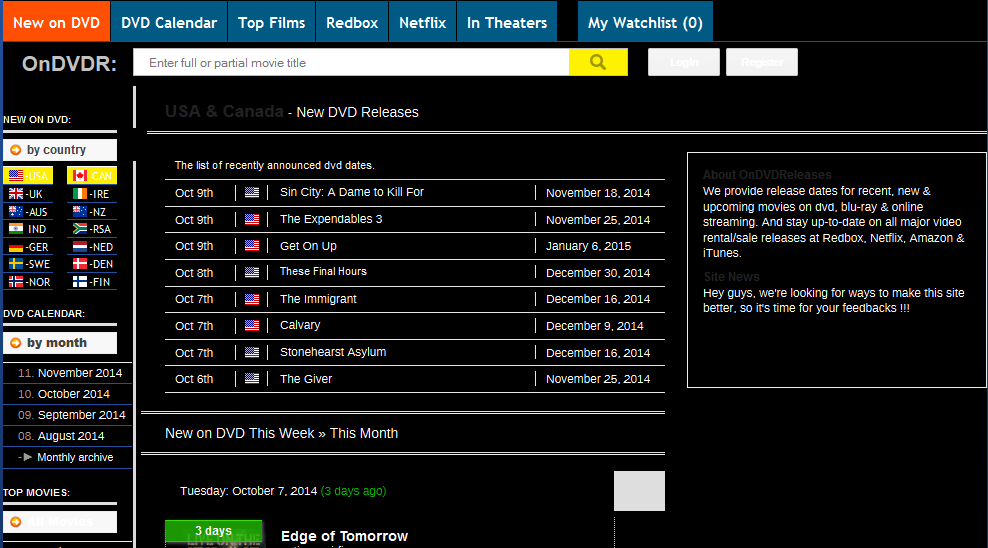
Task: Click the Login button
Action: click(684, 62)
